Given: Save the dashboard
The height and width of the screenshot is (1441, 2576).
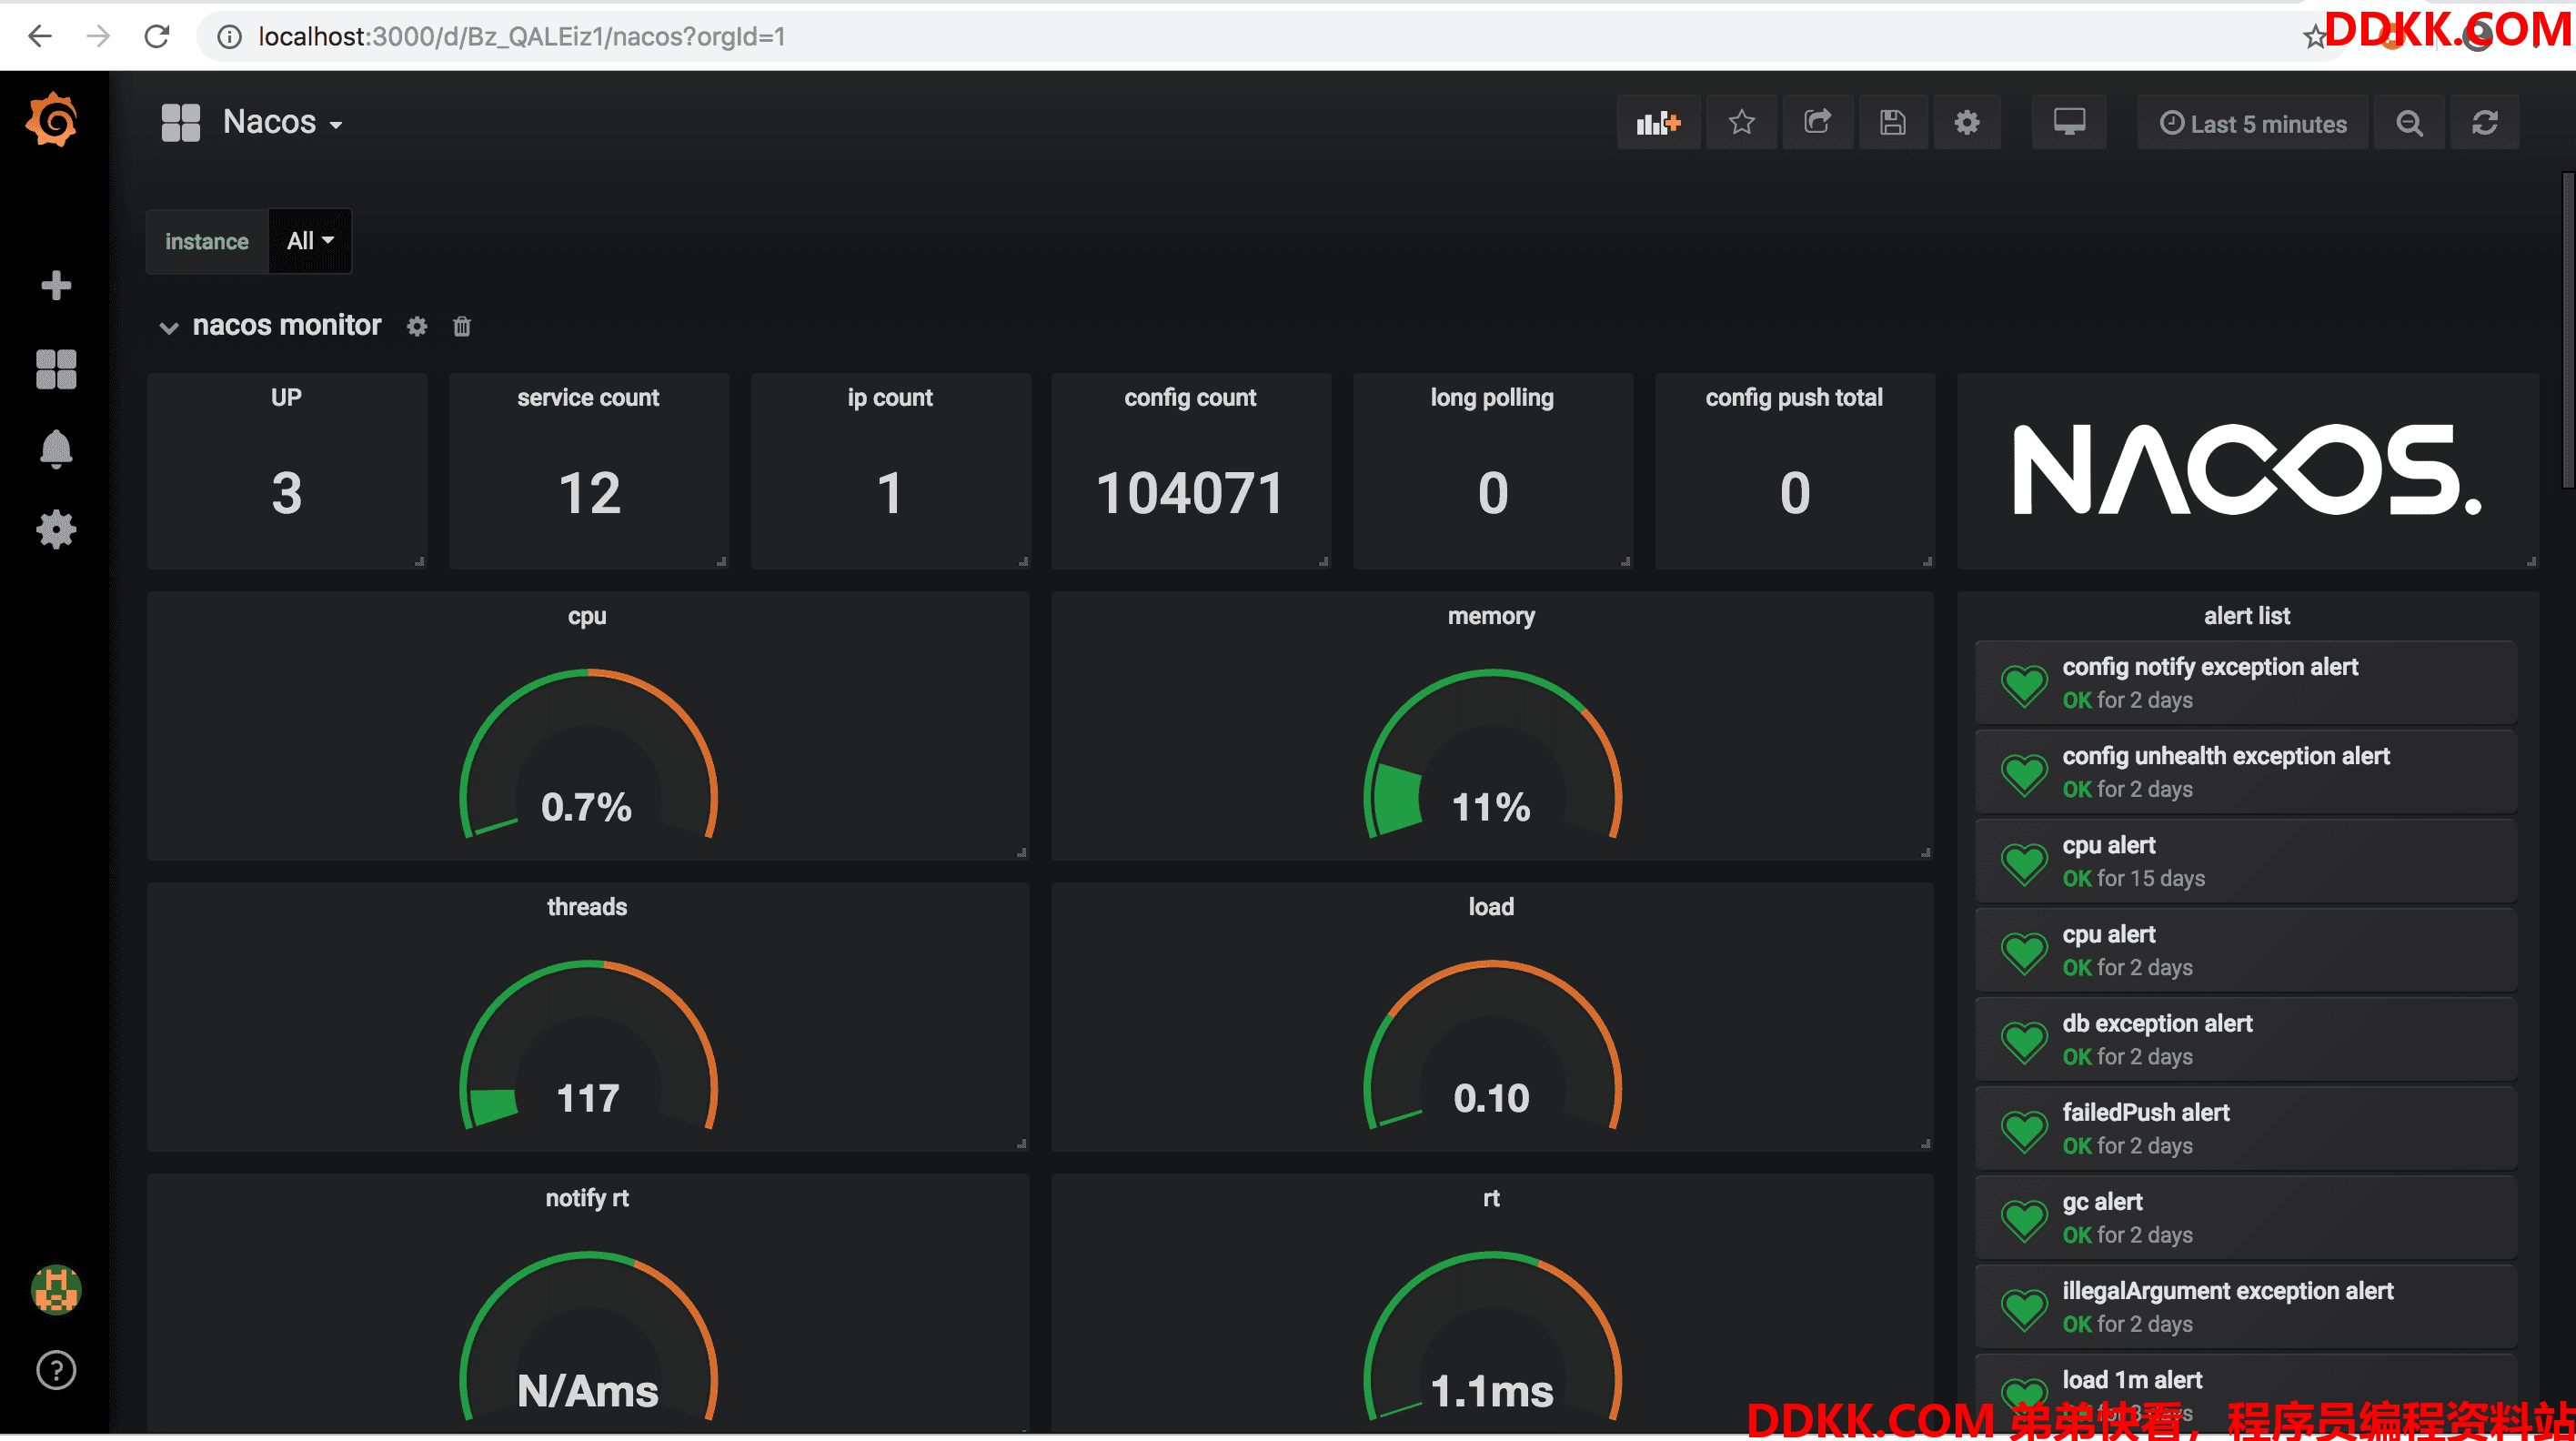Looking at the screenshot, I should 1893,123.
